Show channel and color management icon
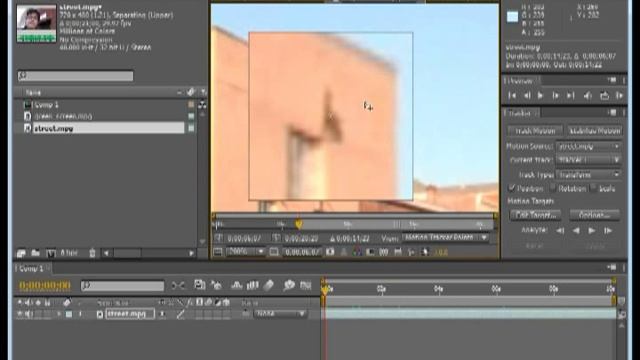The height and width of the screenshot is (360, 640). [357, 252]
